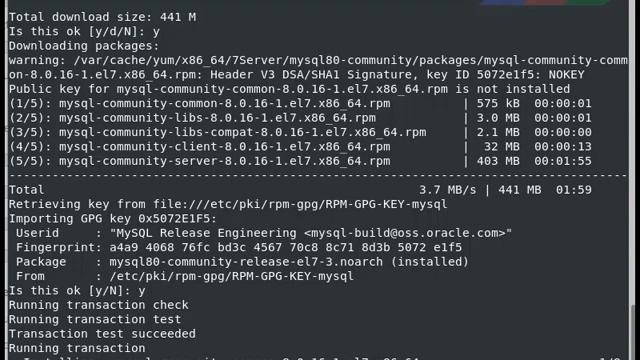Click the mysql80-community-release-el7-3.noarch package name
Image resolution: width=640 pixels, height=360 pixels.
tap(246, 262)
